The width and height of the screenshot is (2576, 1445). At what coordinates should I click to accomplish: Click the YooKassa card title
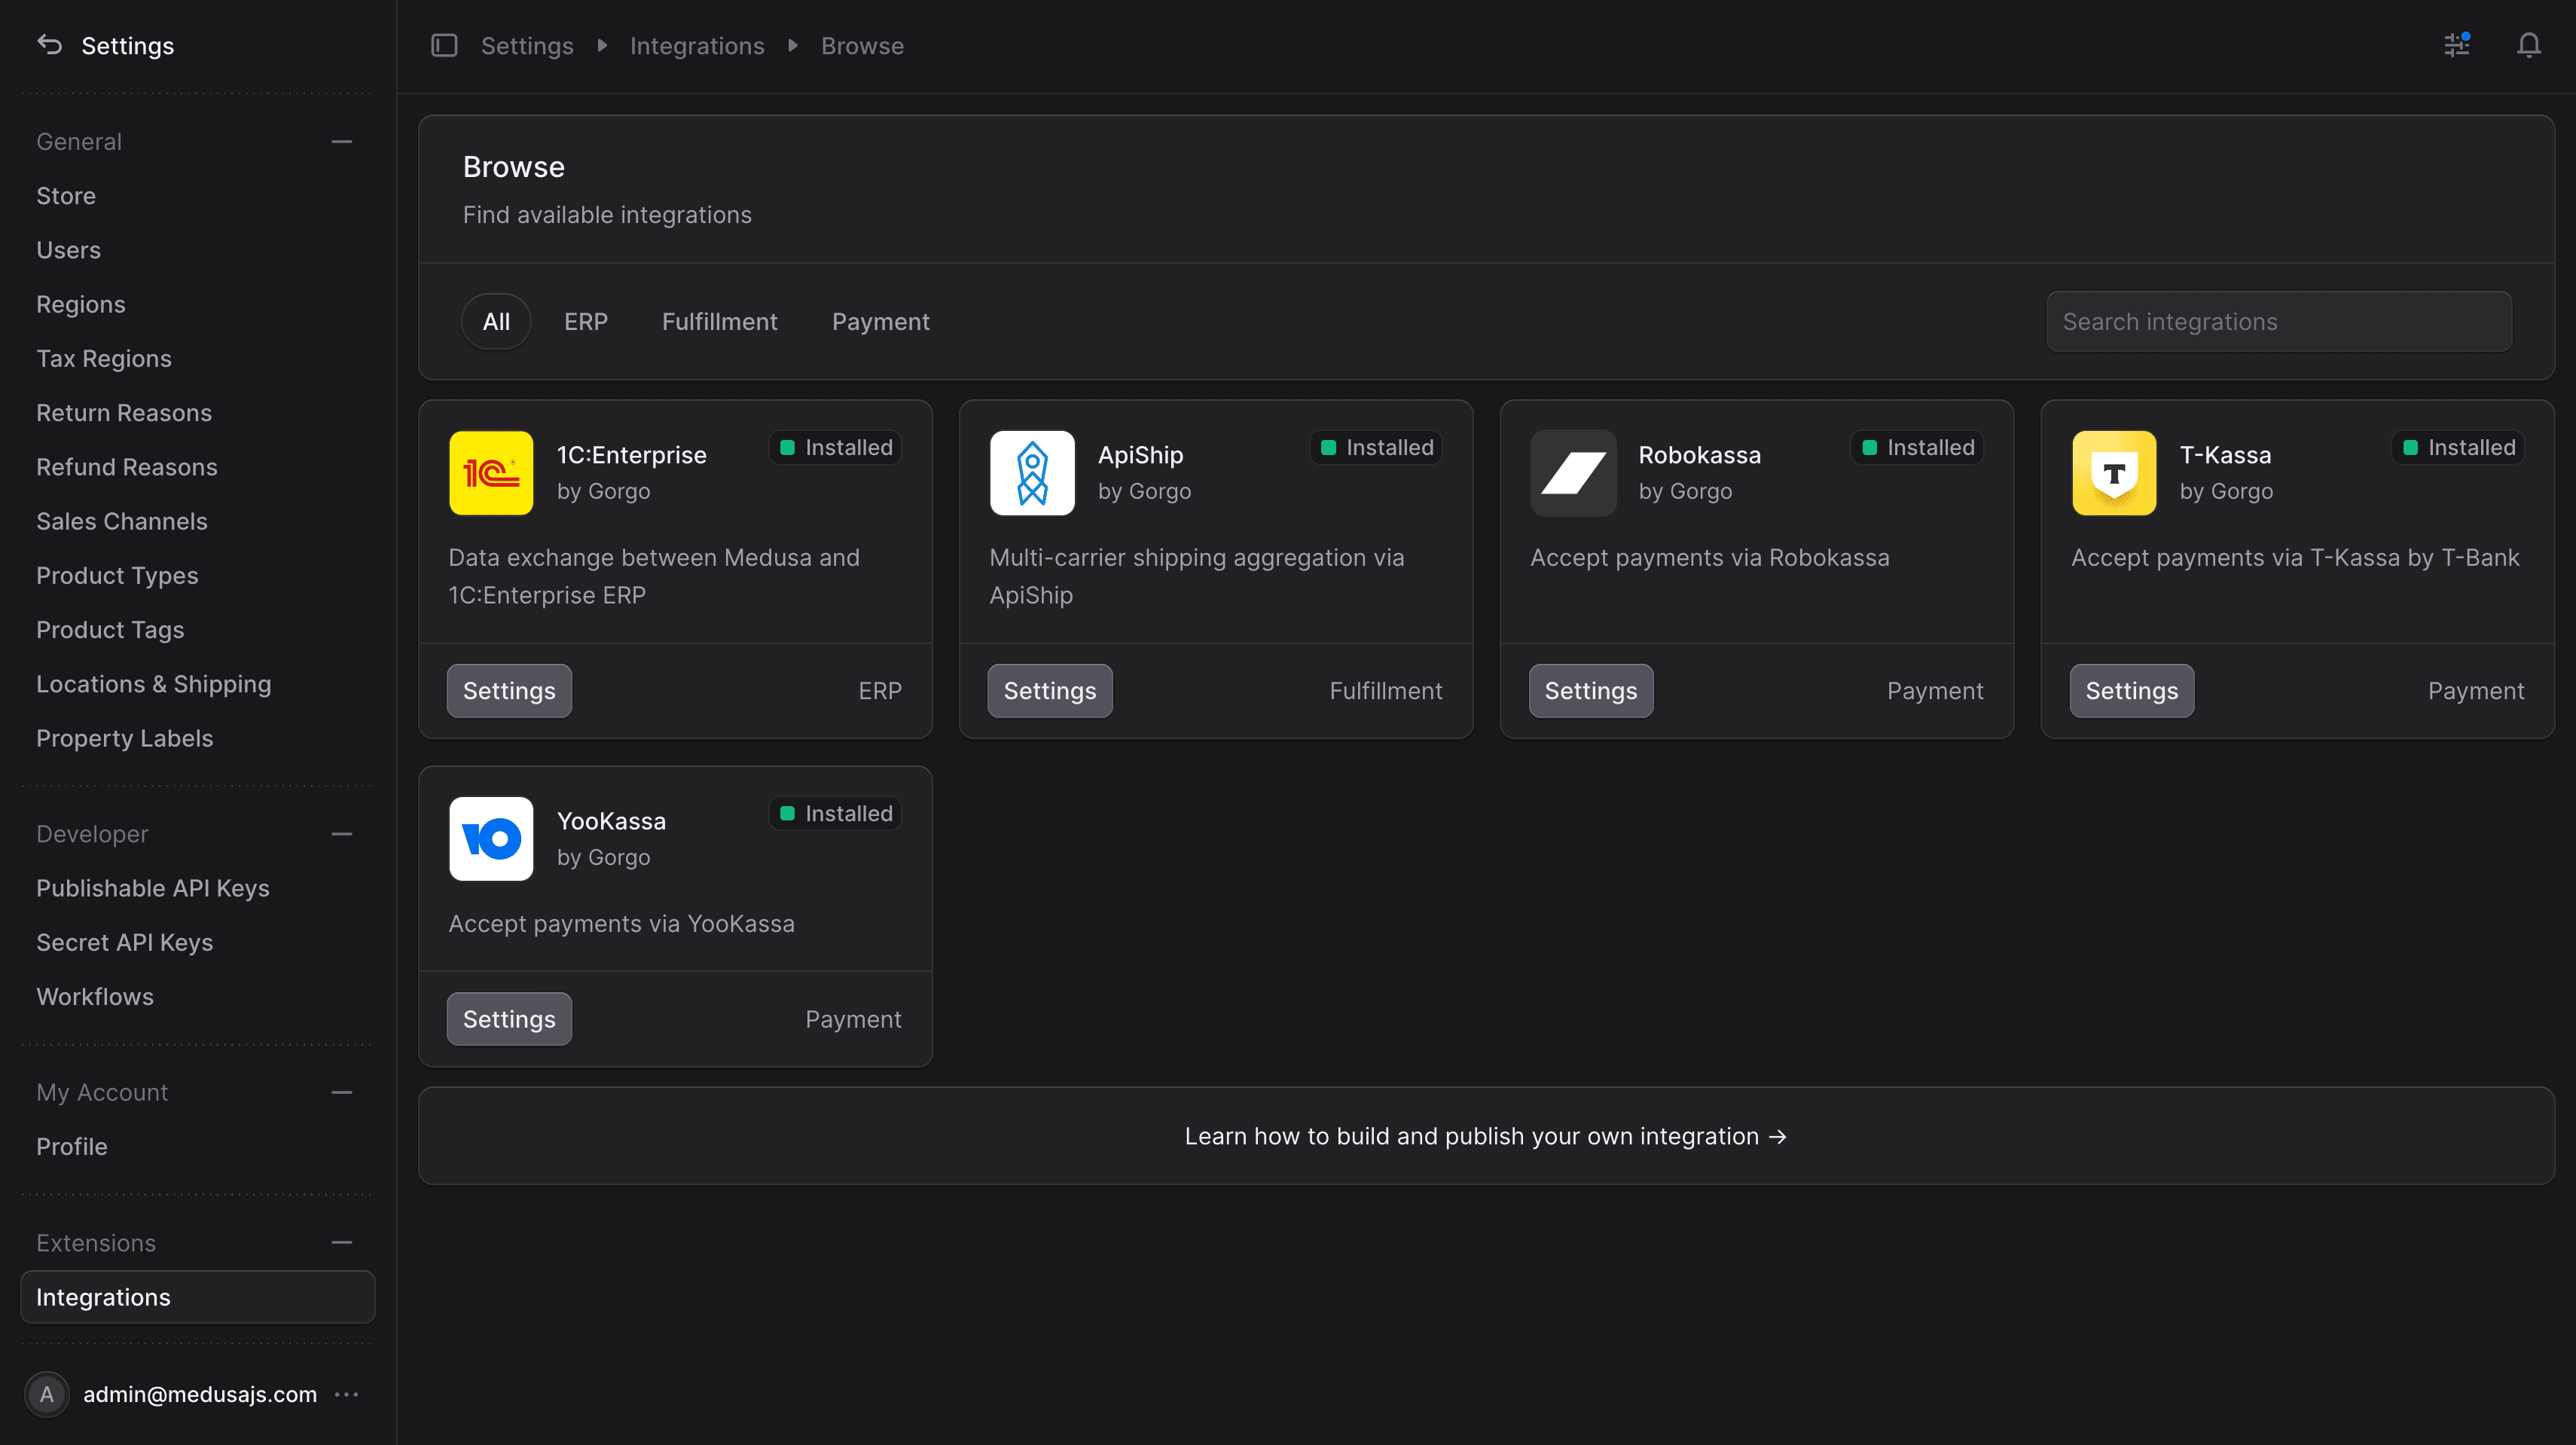coord(611,821)
